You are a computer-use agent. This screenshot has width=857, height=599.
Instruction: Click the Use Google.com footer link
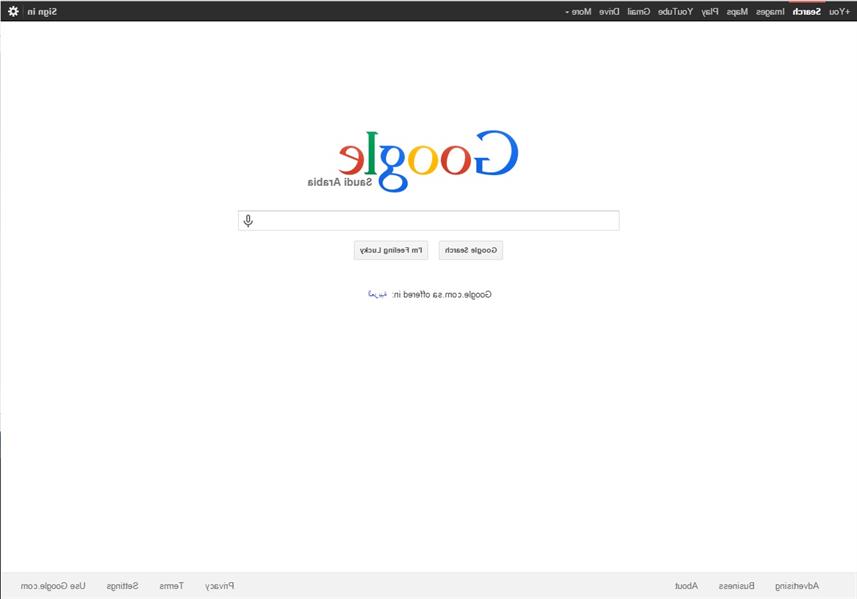[x=53, y=586]
